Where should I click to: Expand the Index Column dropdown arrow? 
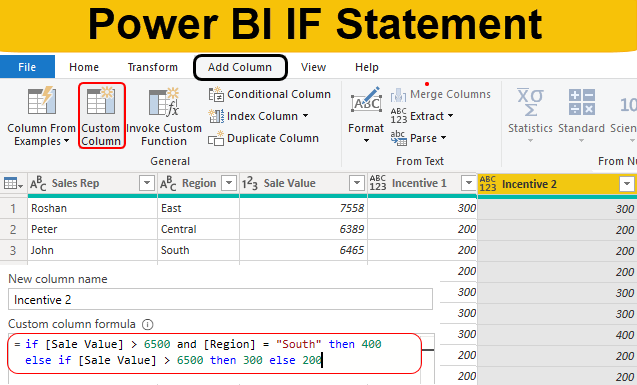pos(306,116)
